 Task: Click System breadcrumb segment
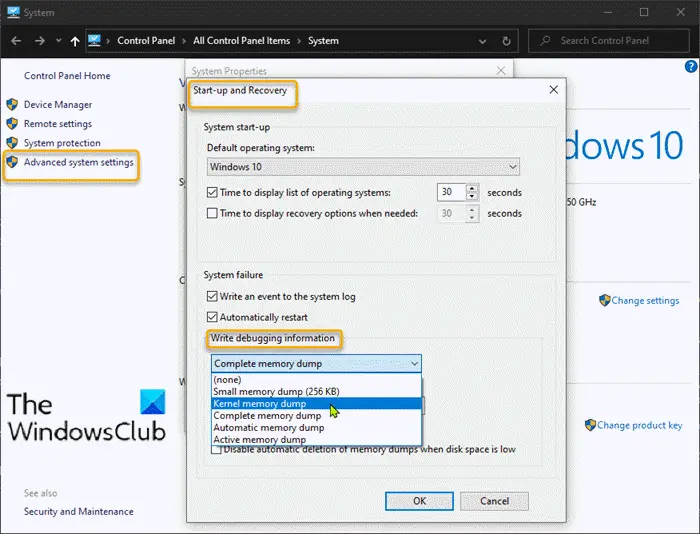[323, 41]
